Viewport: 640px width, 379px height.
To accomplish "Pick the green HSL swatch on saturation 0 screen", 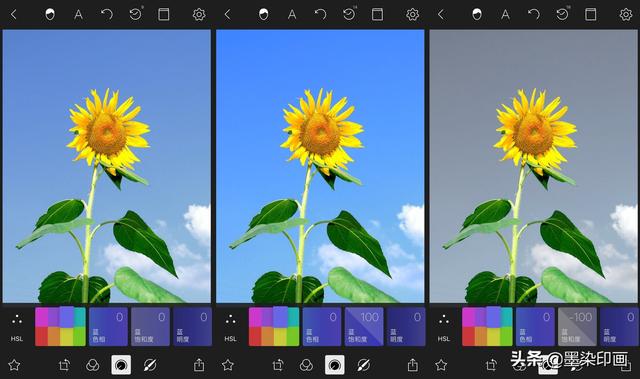I will [x=80, y=336].
